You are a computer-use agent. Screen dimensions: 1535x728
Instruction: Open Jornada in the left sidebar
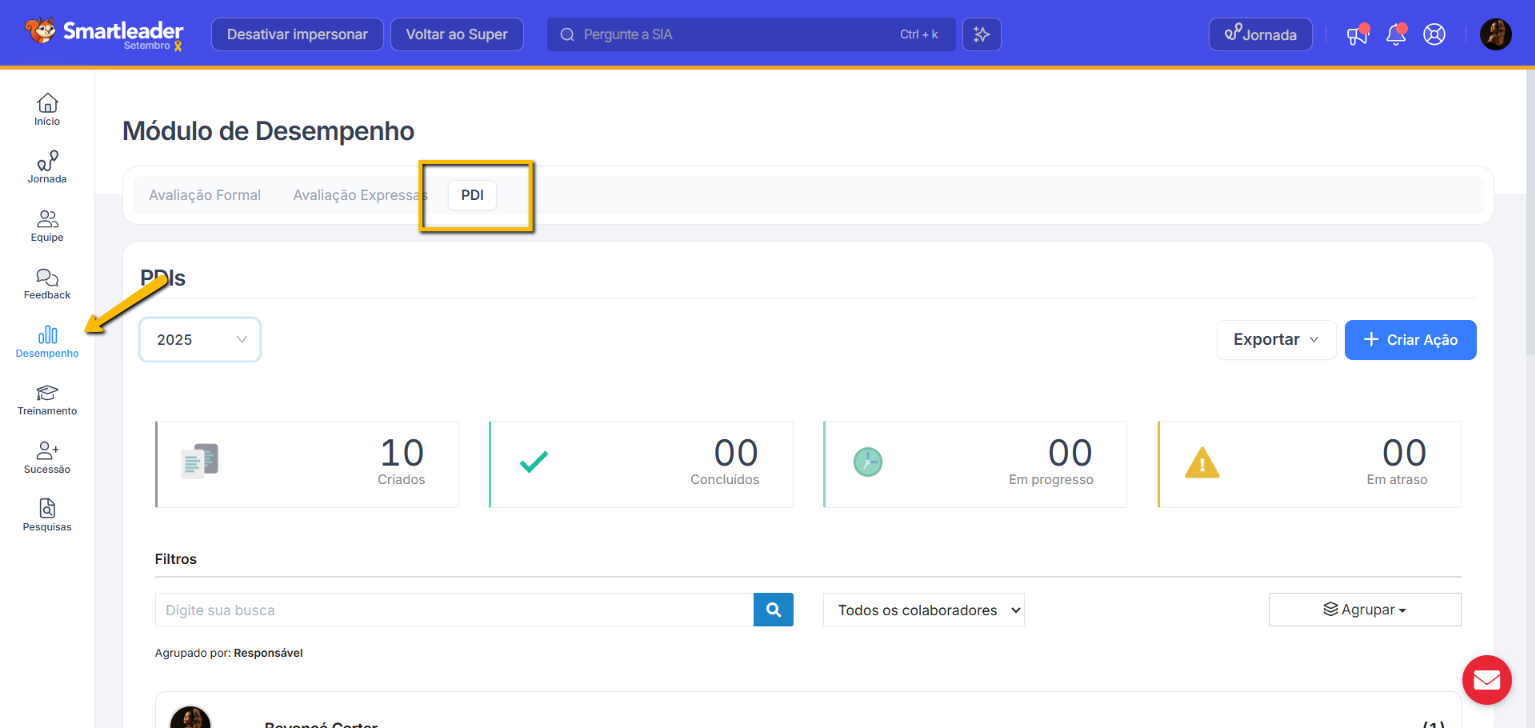[x=47, y=167]
